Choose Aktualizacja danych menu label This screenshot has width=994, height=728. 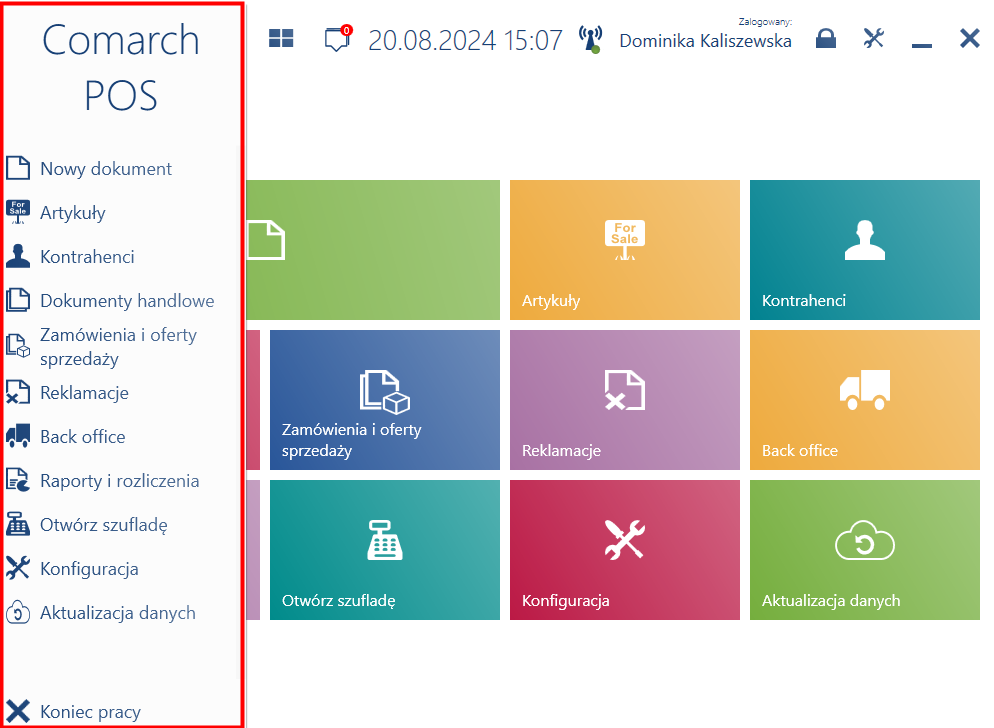[x=118, y=613]
